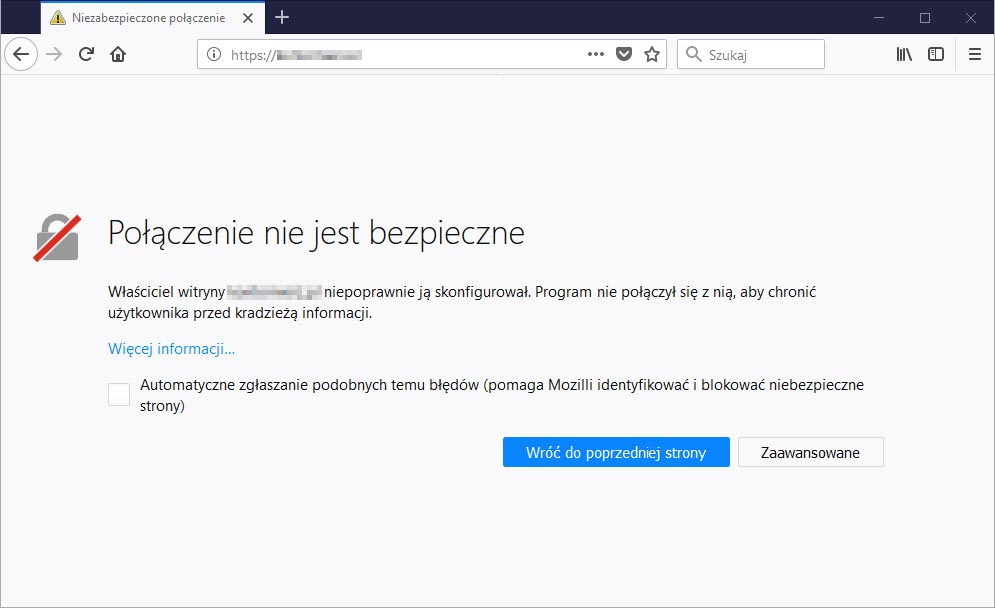Select the Niezabezpieczone połączenie tab

(x=152, y=18)
